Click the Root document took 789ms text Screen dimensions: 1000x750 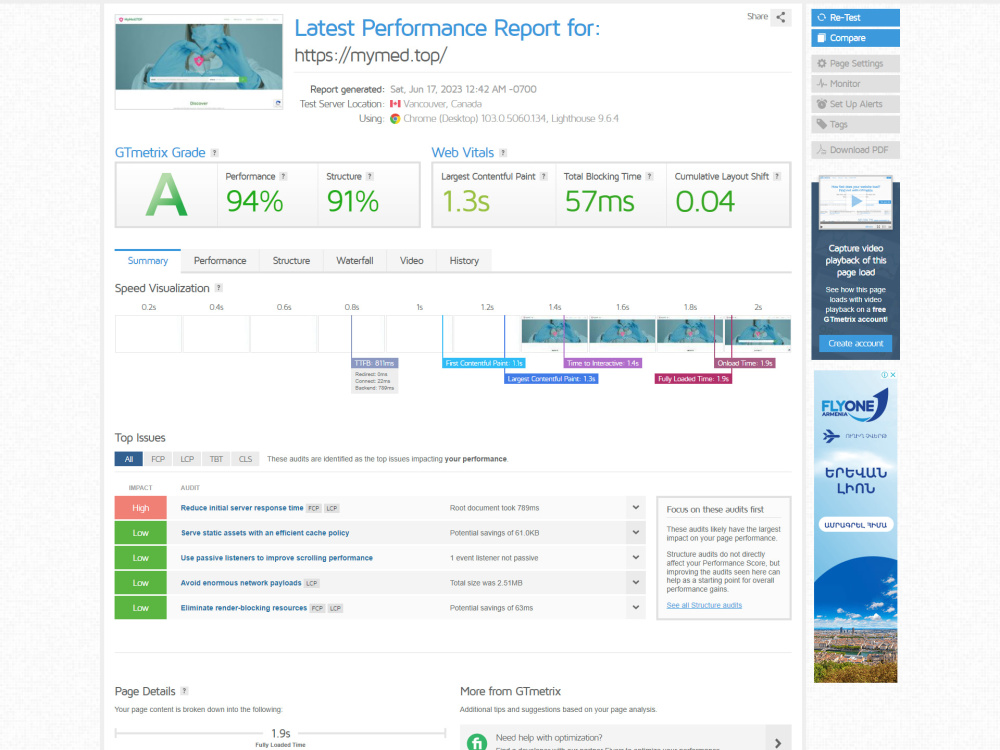click(x=494, y=508)
